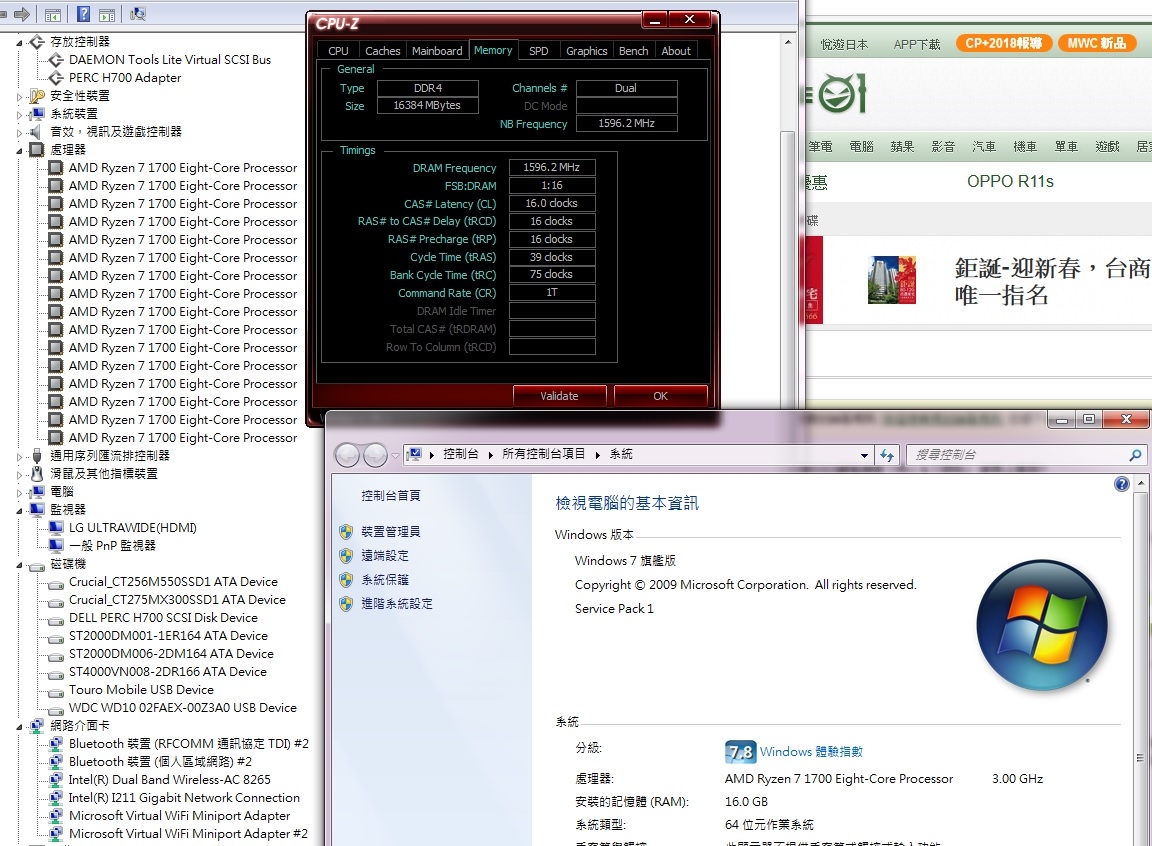The image size is (1152, 846).
Task: Go back using the Control Panel back button
Action: point(348,455)
